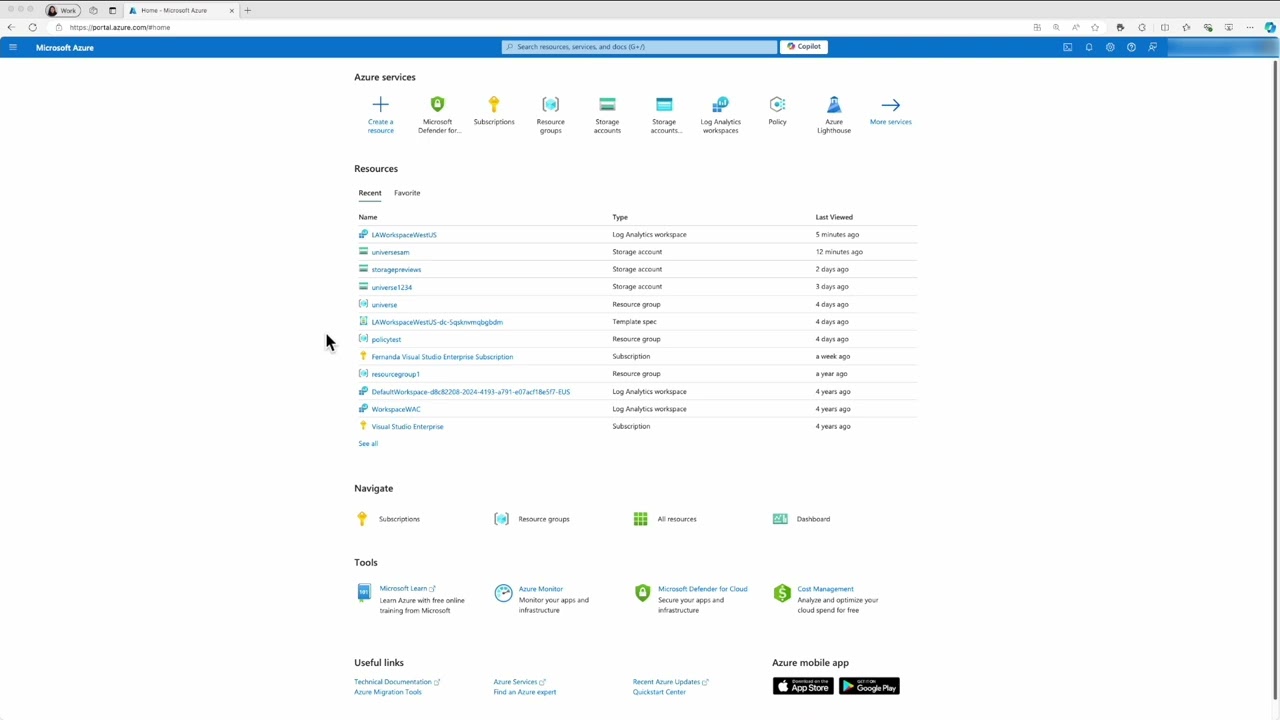Click the zoom magnifier icon in address bar

pyautogui.click(x=1056, y=27)
